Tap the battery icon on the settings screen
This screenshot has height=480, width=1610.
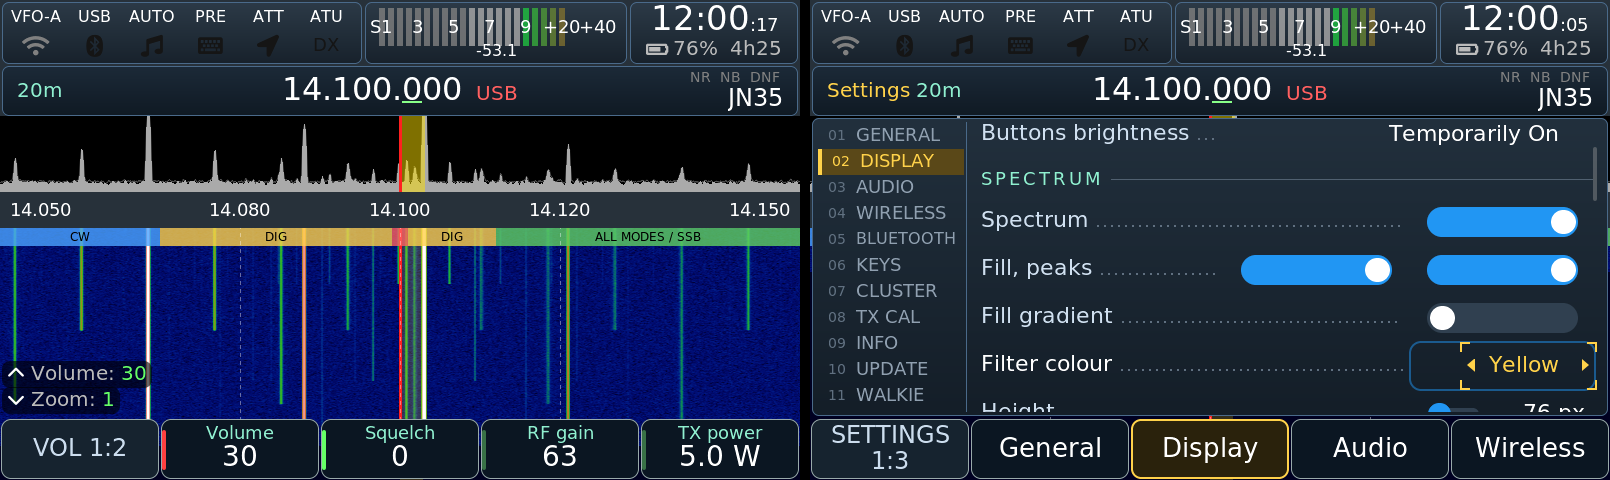[x=1467, y=49]
